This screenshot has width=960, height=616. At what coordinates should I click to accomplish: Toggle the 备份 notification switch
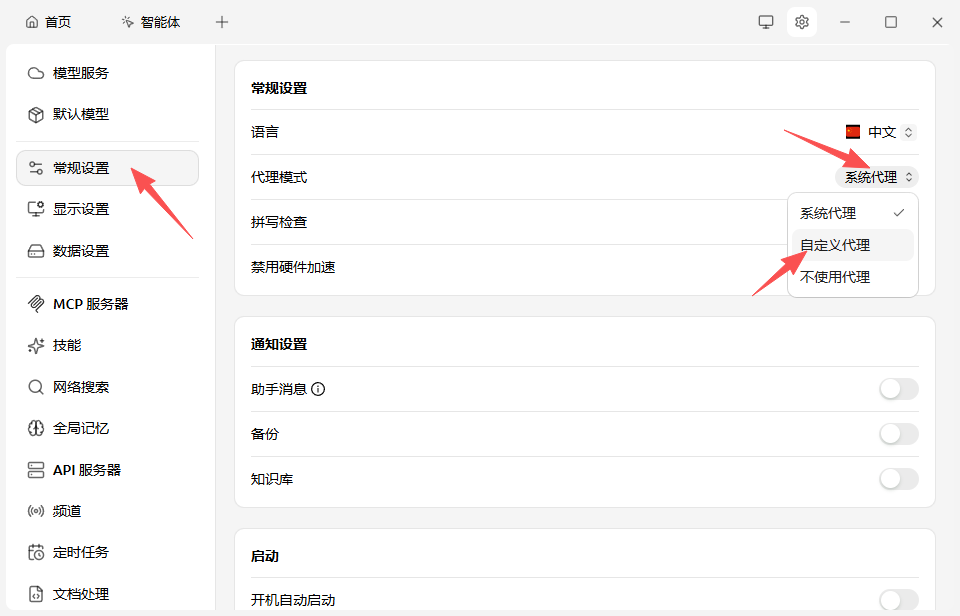pyautogui.click(x=899, y=434)
